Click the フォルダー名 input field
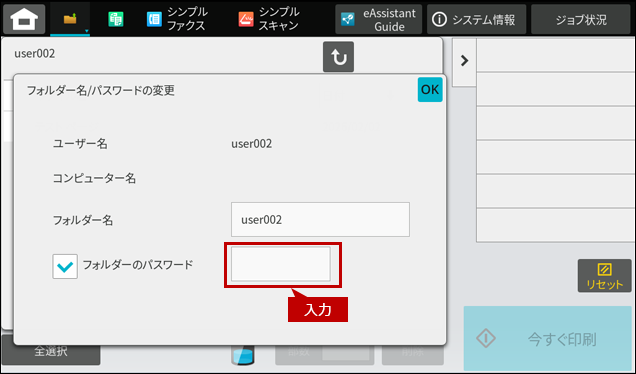The width and height of the screenshot is (636, 374). (x=320, y=219)
